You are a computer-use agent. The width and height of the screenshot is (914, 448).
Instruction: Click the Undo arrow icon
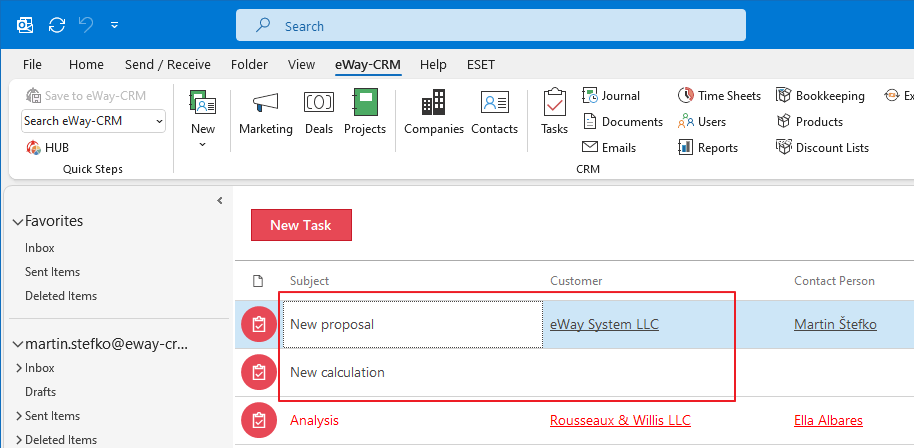click(86, 25)
